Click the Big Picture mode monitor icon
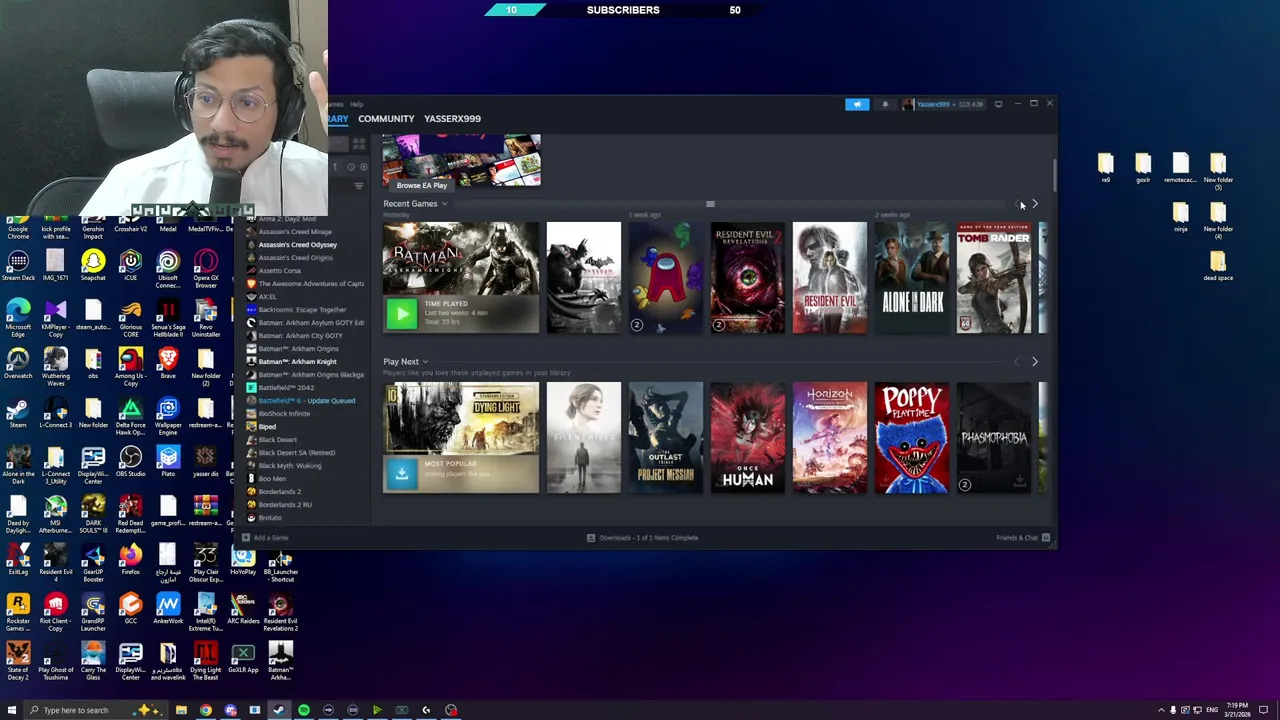The width and height of the screenshot is (1280, 720). (x=998, y=104)
